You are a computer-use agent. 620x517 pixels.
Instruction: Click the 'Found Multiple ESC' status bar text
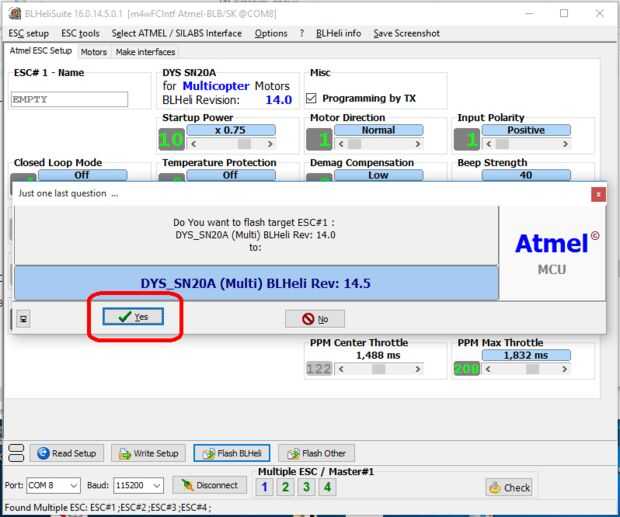[x=108, y=508]
